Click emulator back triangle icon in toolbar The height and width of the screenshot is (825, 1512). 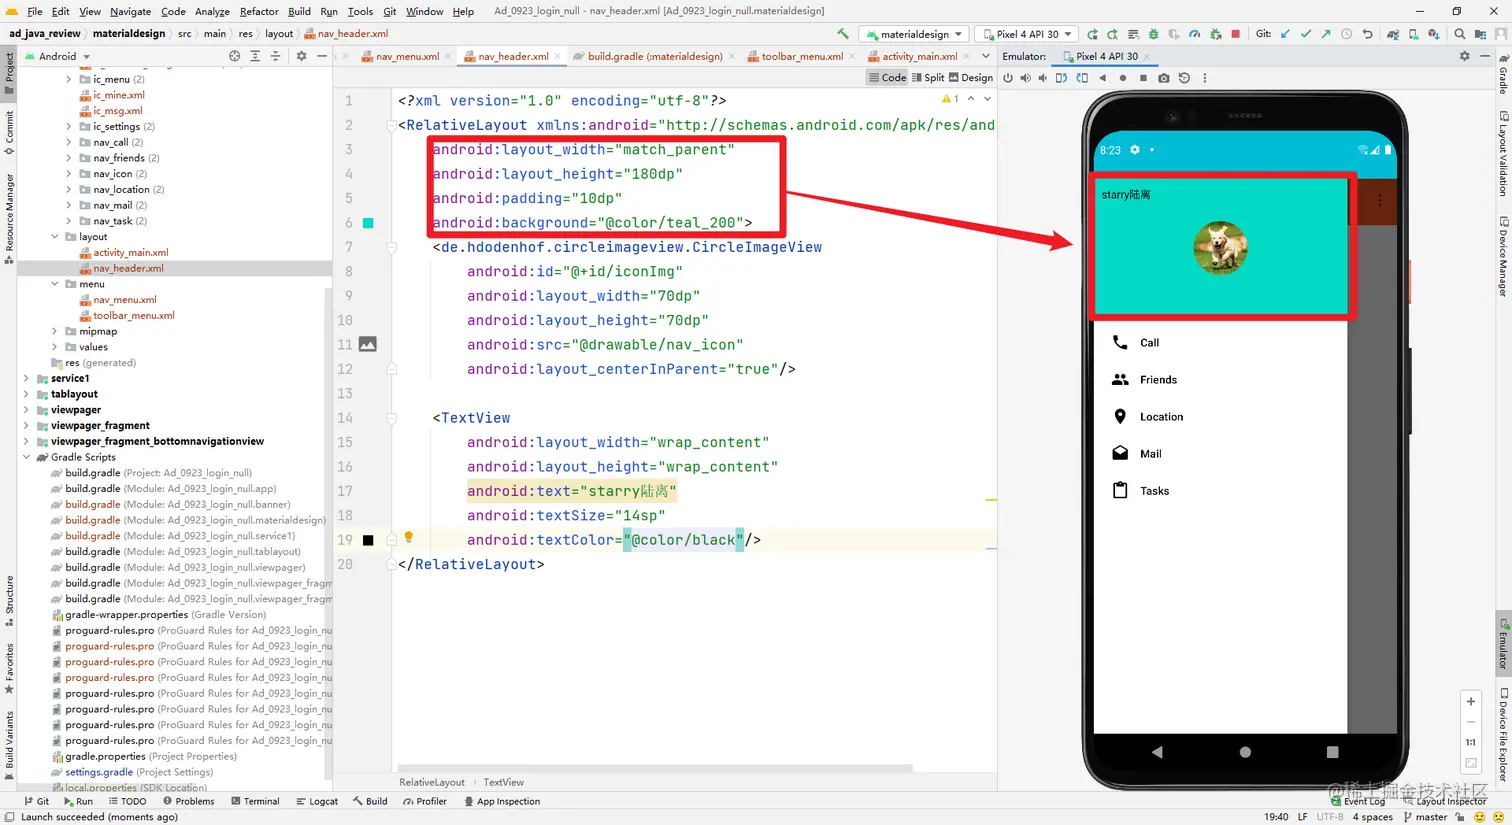coord(1102,78)
